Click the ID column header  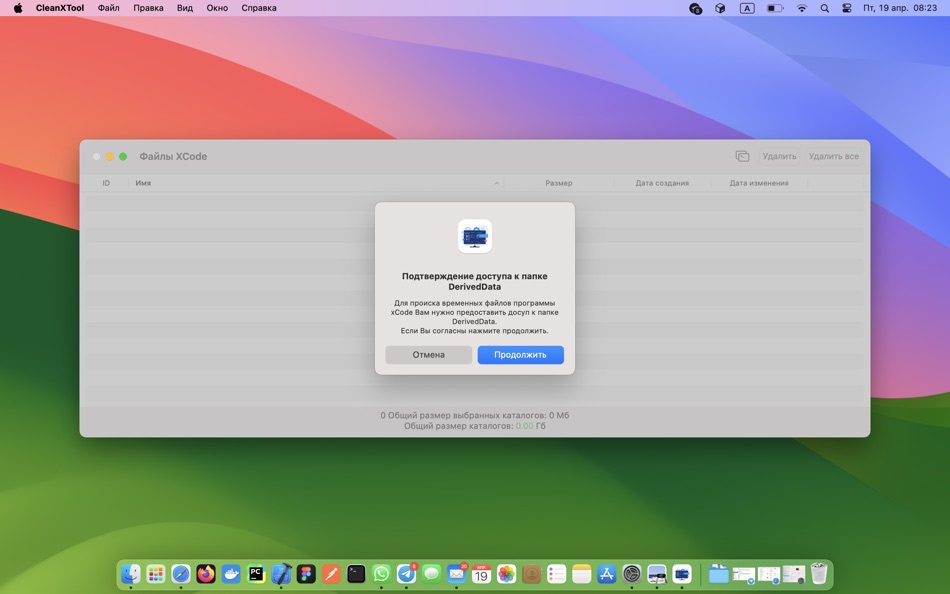(106, 183)
